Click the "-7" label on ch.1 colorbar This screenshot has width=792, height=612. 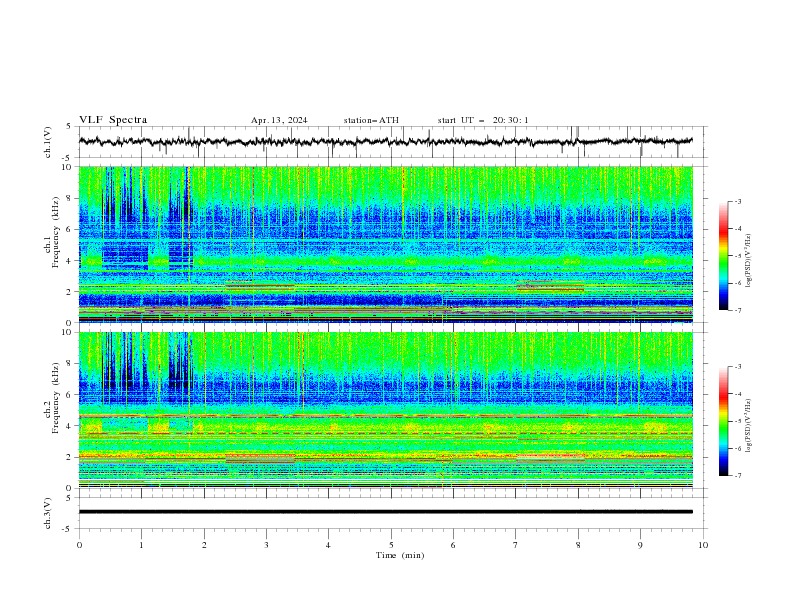pos(738,310)
